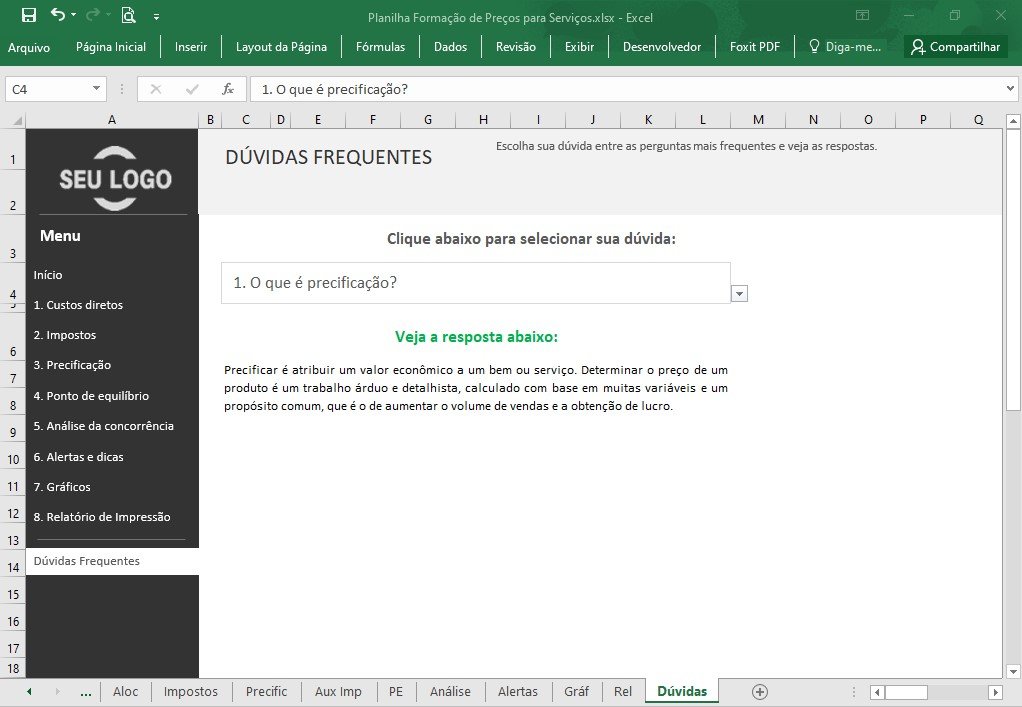Click the New Sheet plus icon
Image resolution: width=1022 pixels, height=707 pixels.
759,691
